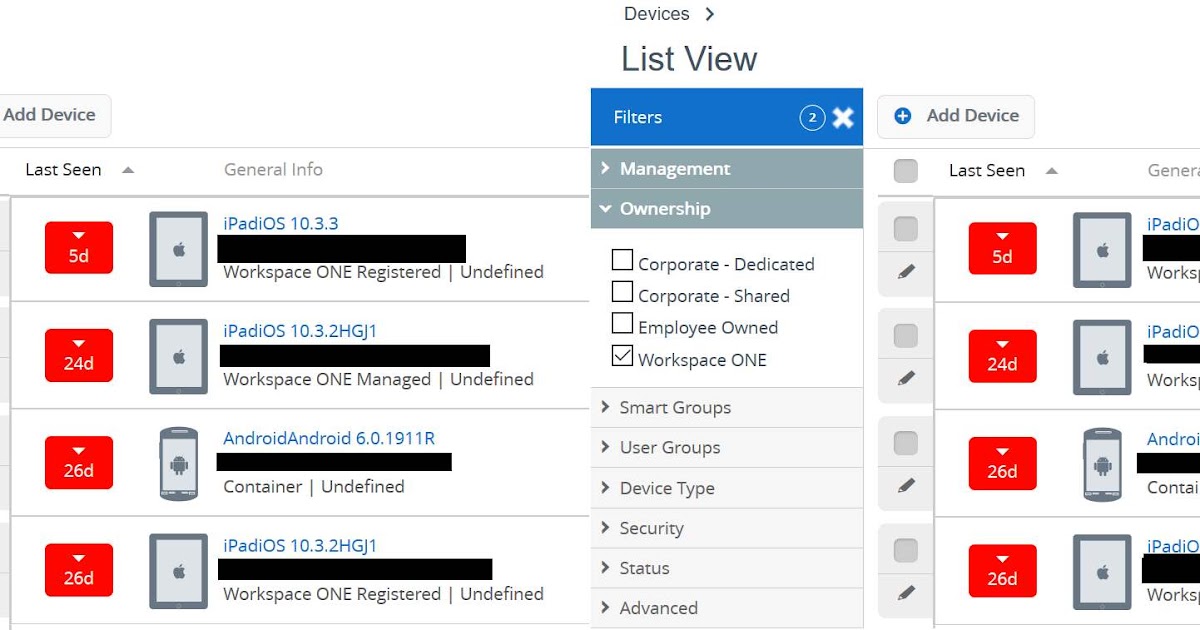Click the iPad icon in bottom right 26d row
Screen dimensions: 1200x630
tap(1103, 572)
